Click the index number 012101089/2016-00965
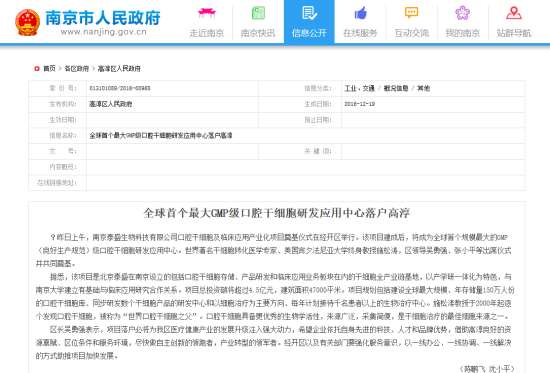The image size is (550, 373). [120, 88]
